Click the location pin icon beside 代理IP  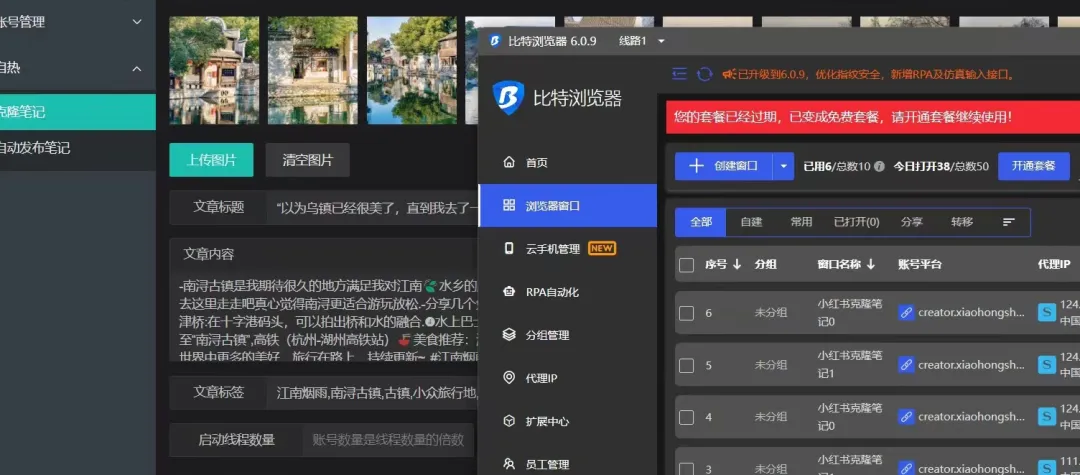coord(509,378)
